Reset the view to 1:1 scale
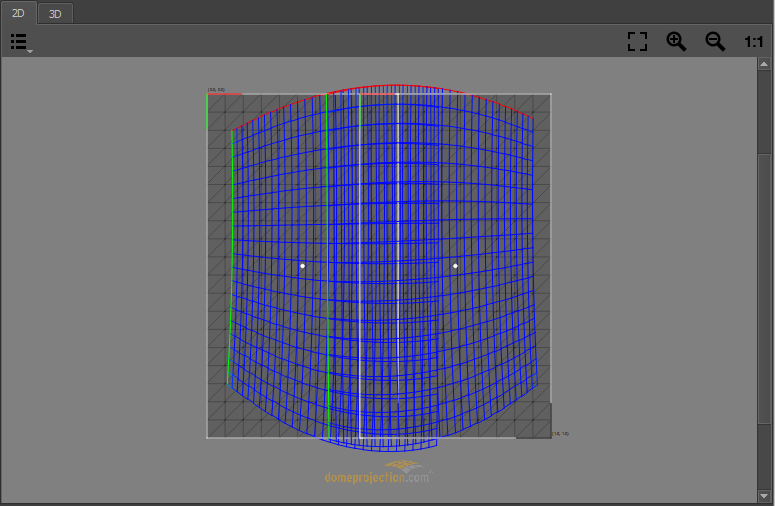The height and width of the screenshot is (506, 775). pyautogui.click(x=754, y=41)
